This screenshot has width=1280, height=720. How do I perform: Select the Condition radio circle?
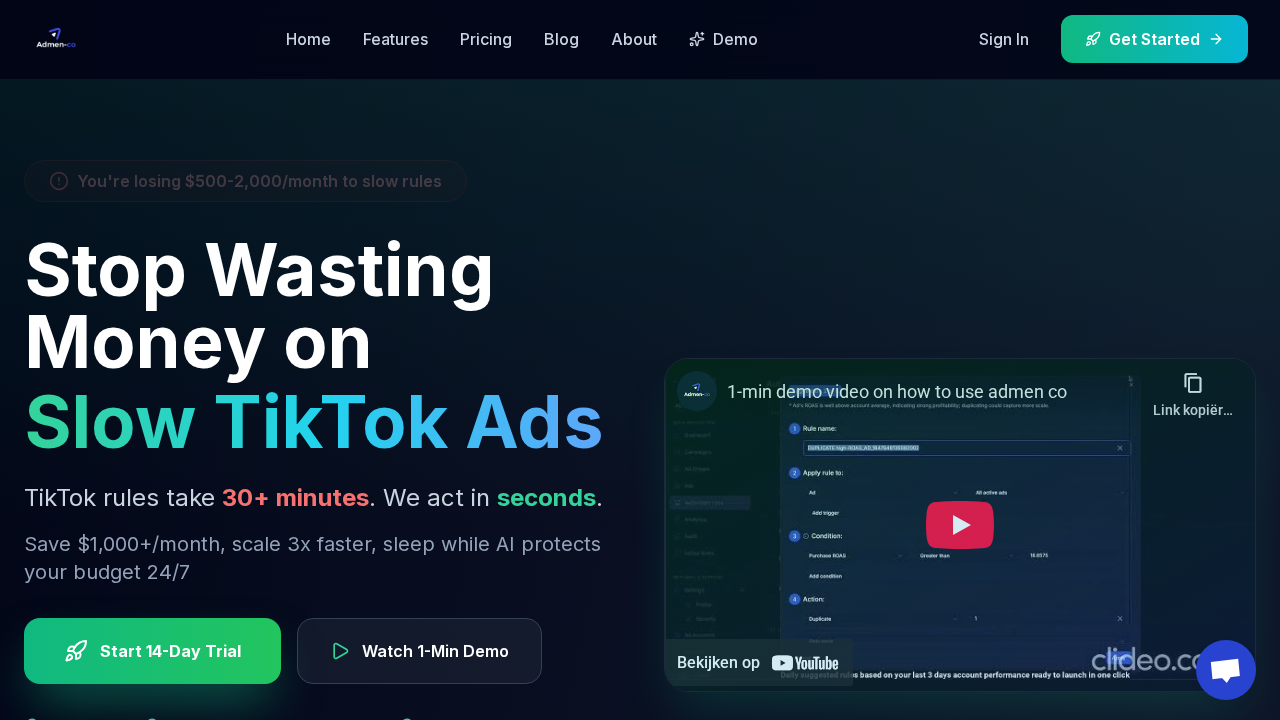[x=806, y=536]
